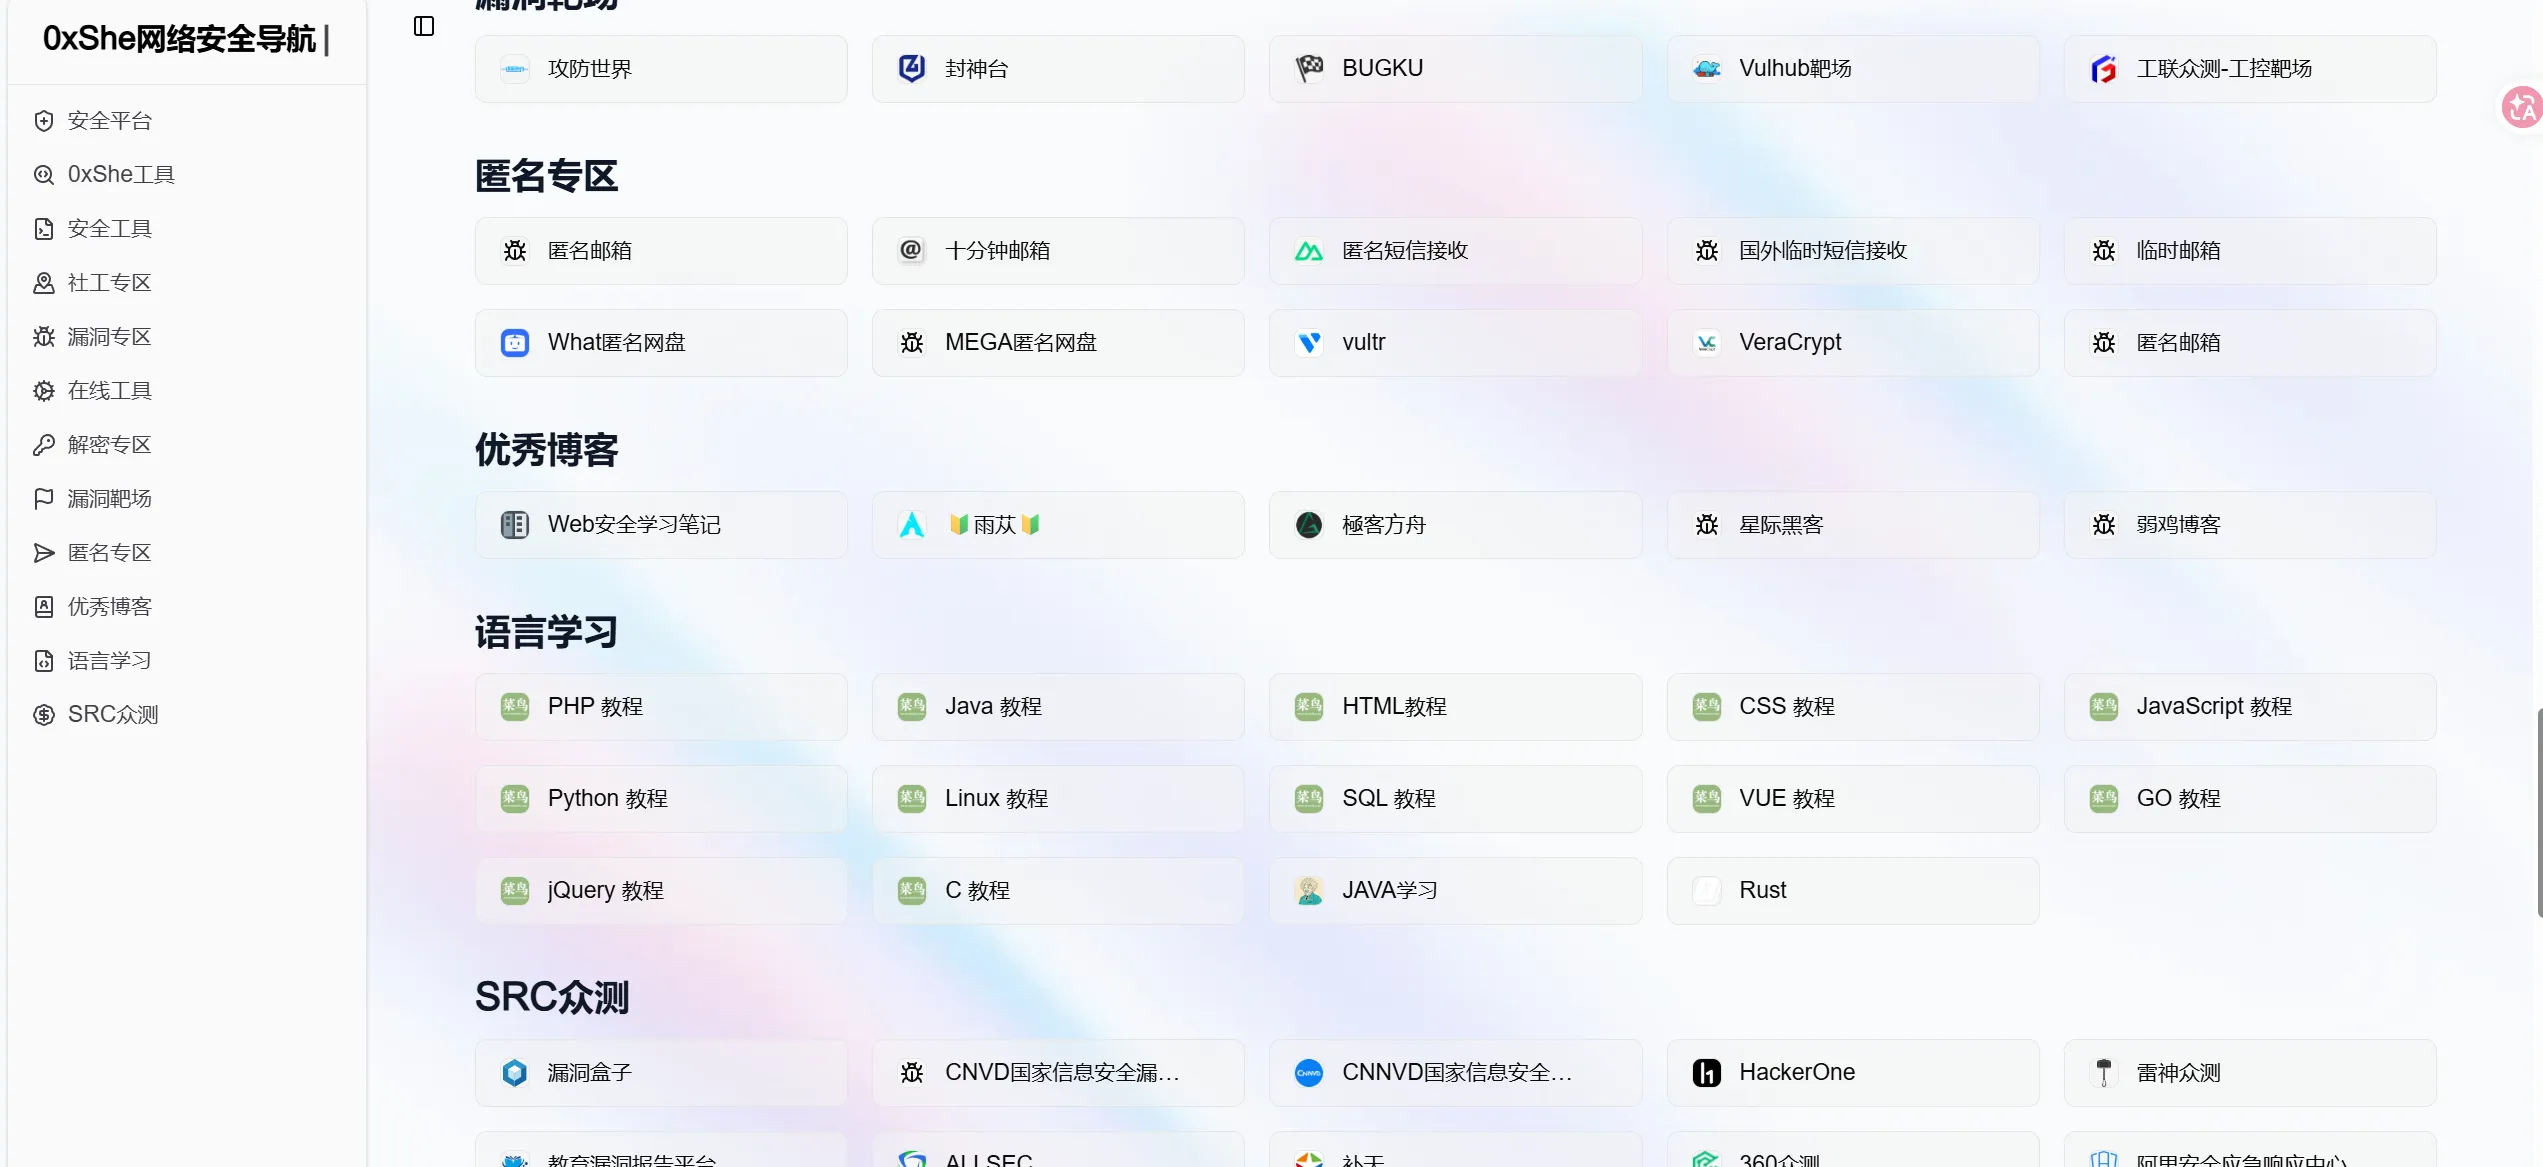This screenshot has height=1167, width=2543.
Task: Click the 0xShe工具 search icon in sidebar
Action: (x=44, y=175)
